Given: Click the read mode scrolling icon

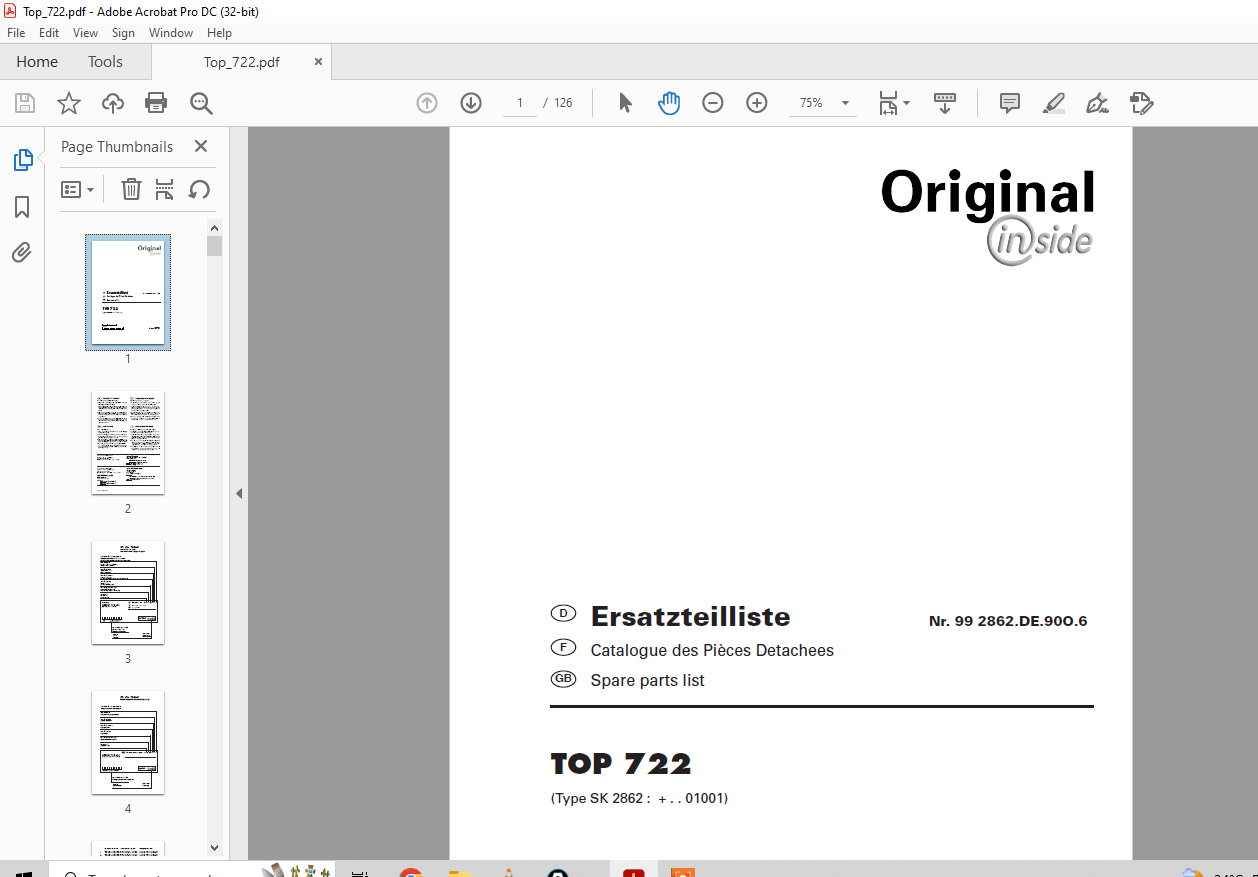Looking at the screenshot, I should [x=945, y=103].
